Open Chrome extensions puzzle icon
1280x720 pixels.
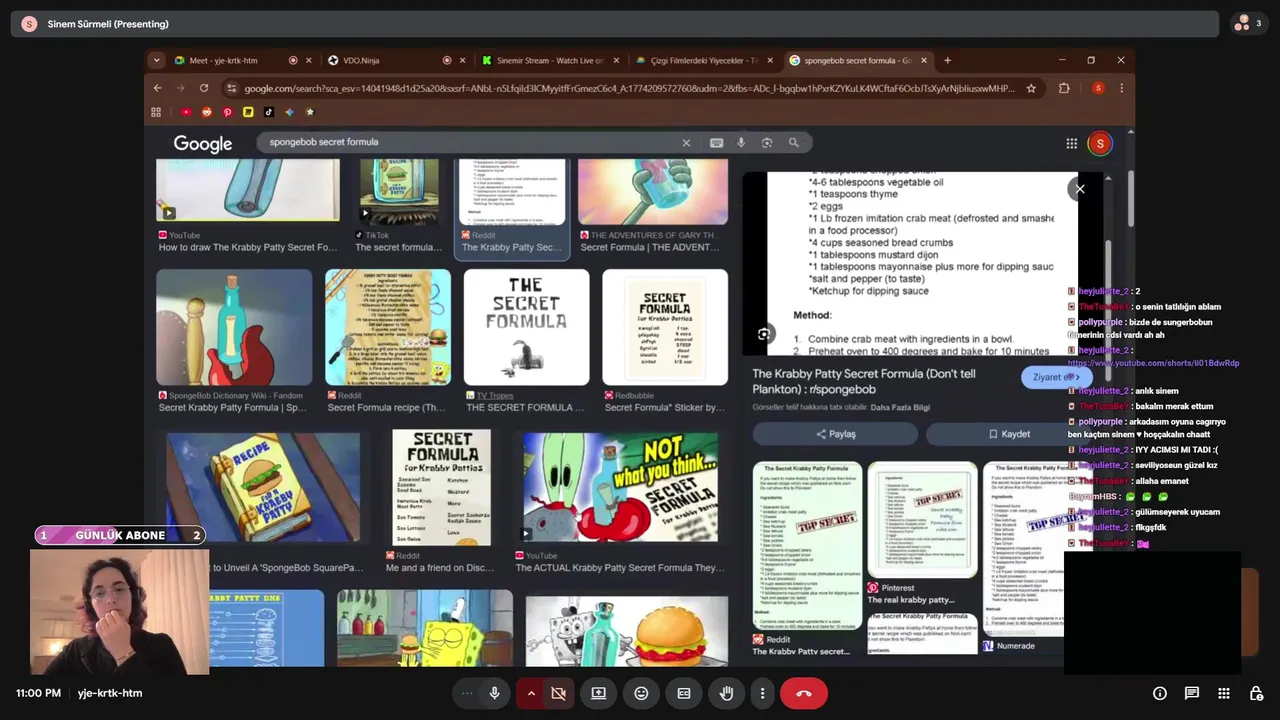[1064, 88]
